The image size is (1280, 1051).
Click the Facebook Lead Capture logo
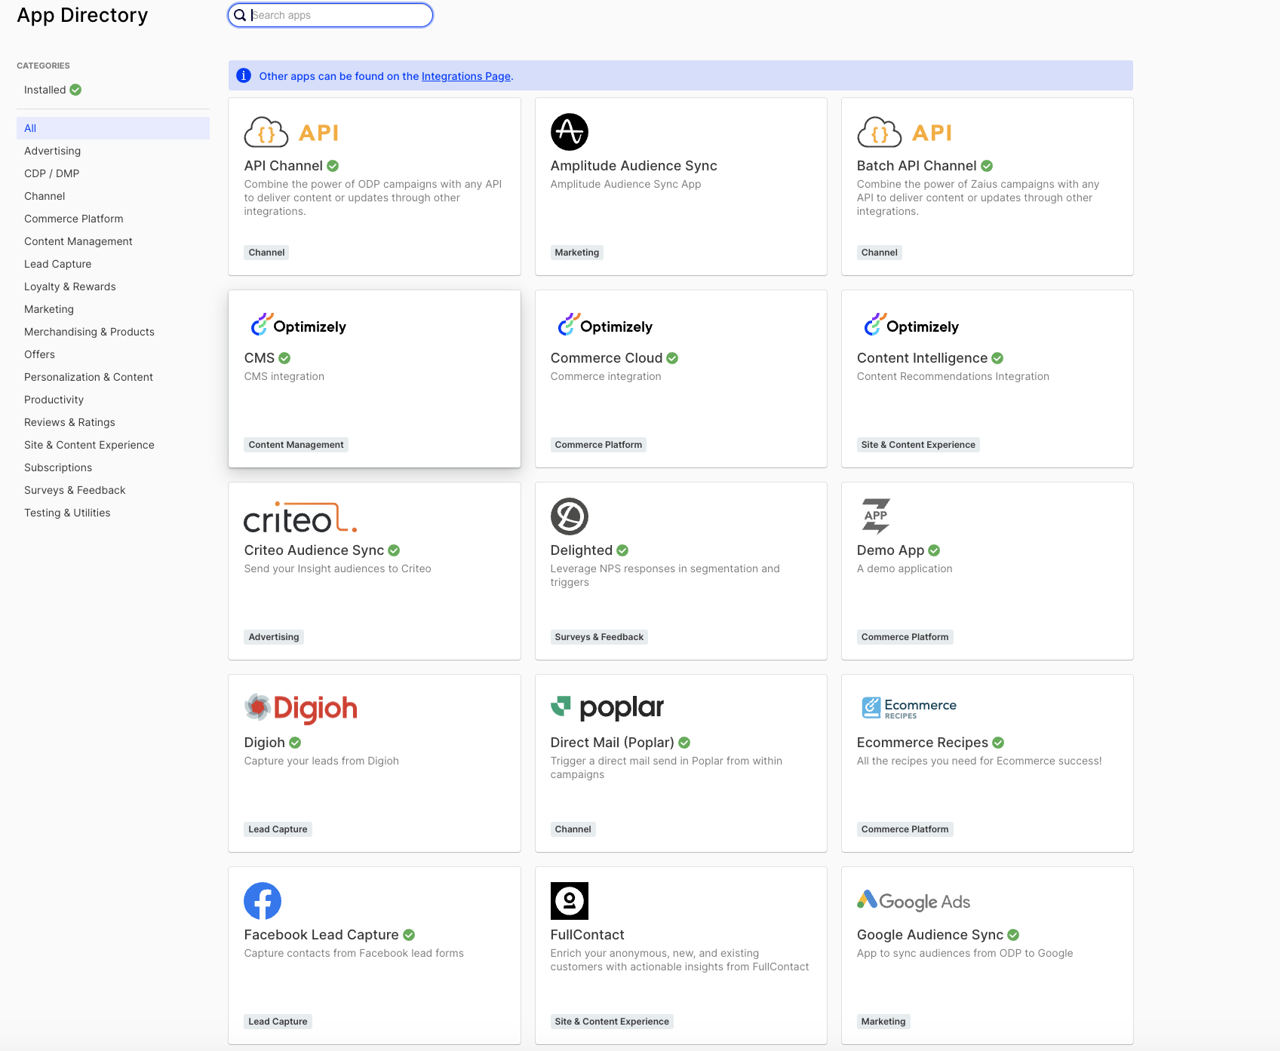coord(262,901)
